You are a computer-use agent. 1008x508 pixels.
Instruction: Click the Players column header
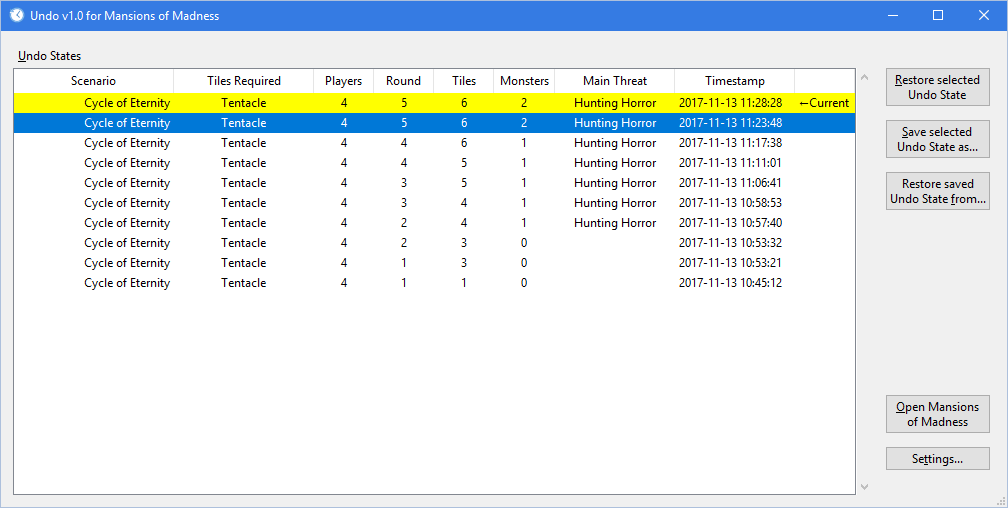click(x=343, y=81)
